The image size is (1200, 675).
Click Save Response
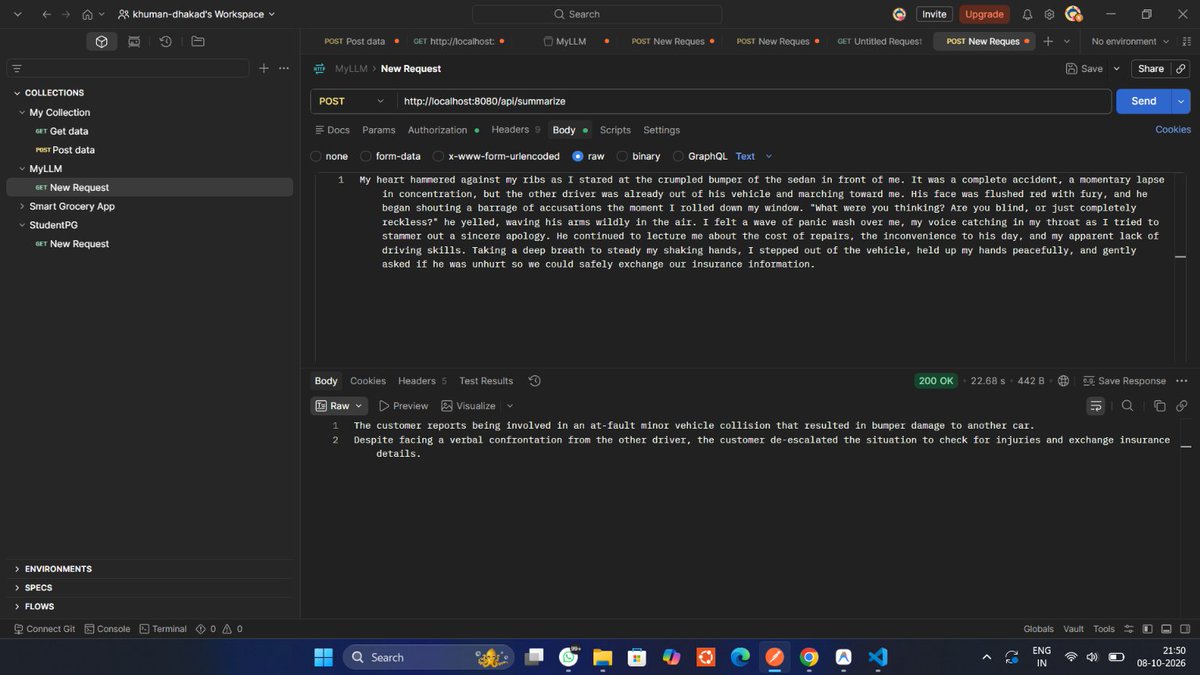pos(1124,381)
